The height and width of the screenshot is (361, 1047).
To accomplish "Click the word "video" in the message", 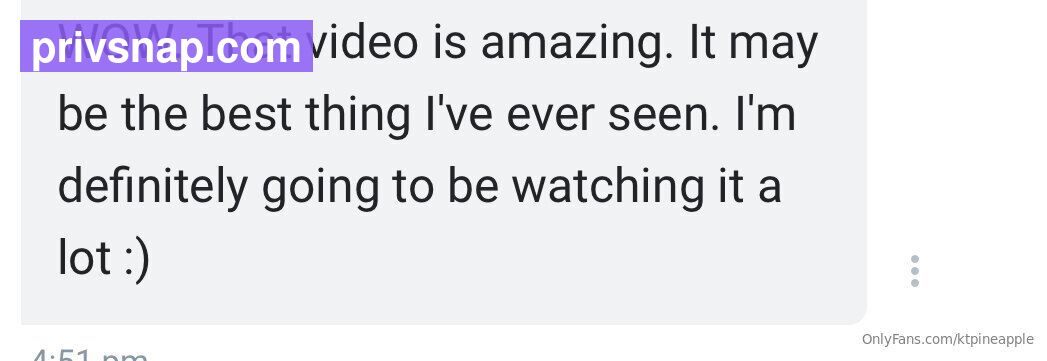I will pyautogui.click(x=365, y=41).
